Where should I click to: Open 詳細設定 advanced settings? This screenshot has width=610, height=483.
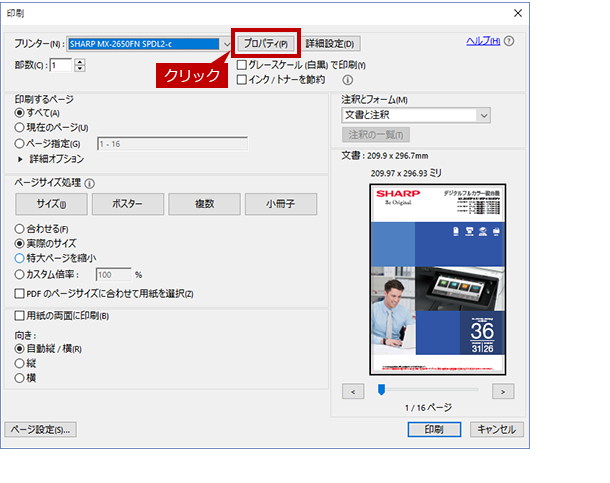coord(330,43)
